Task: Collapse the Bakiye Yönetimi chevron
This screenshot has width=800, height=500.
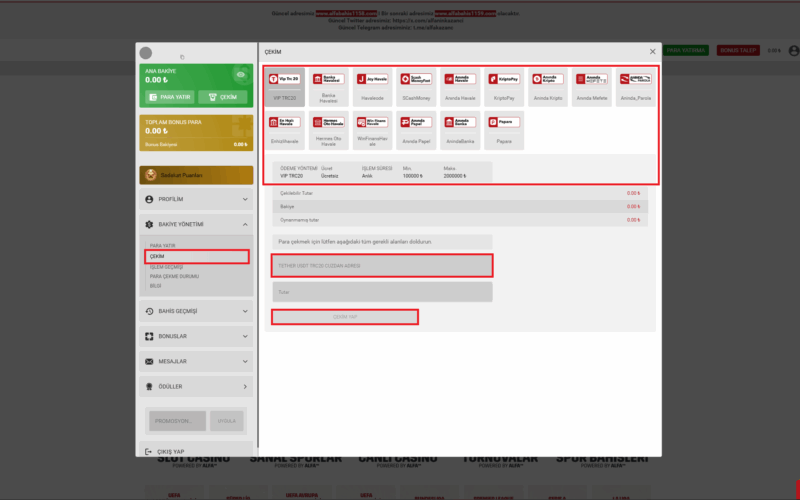Action: (x=245, y=224)
